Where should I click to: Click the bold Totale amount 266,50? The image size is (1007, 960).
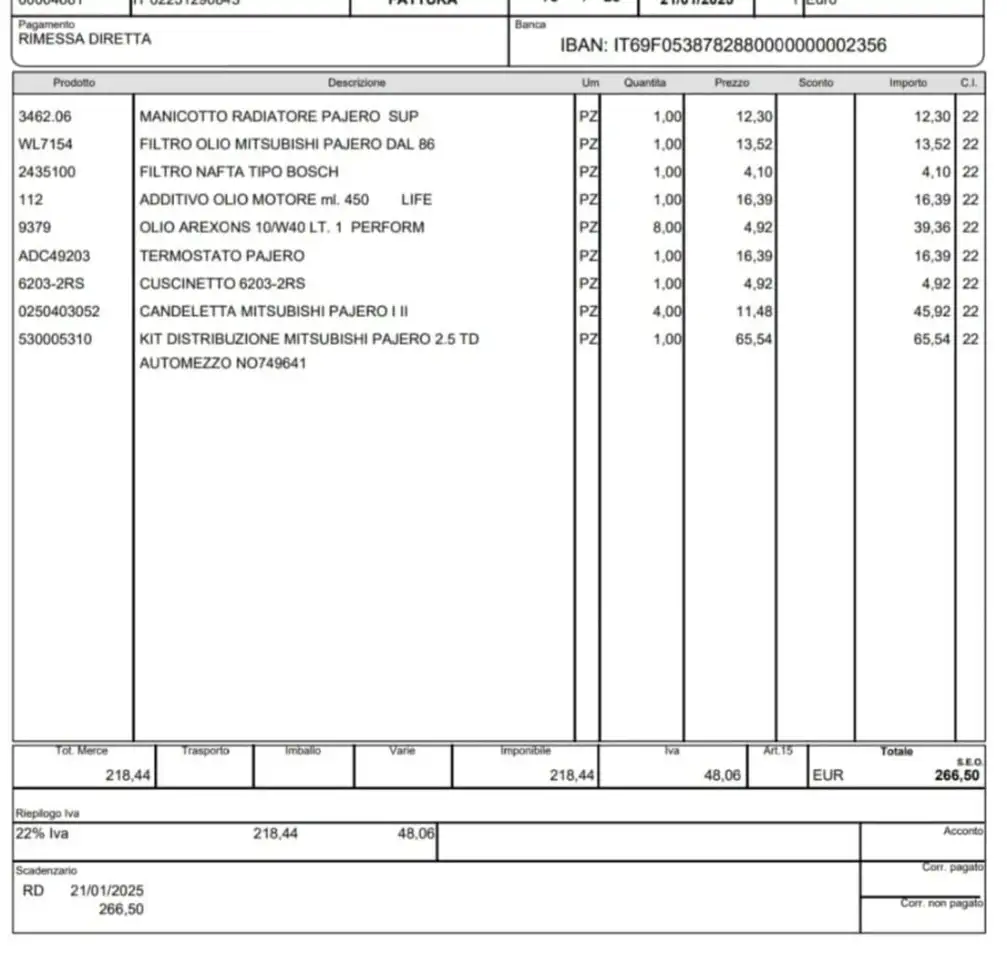[957, 776]
